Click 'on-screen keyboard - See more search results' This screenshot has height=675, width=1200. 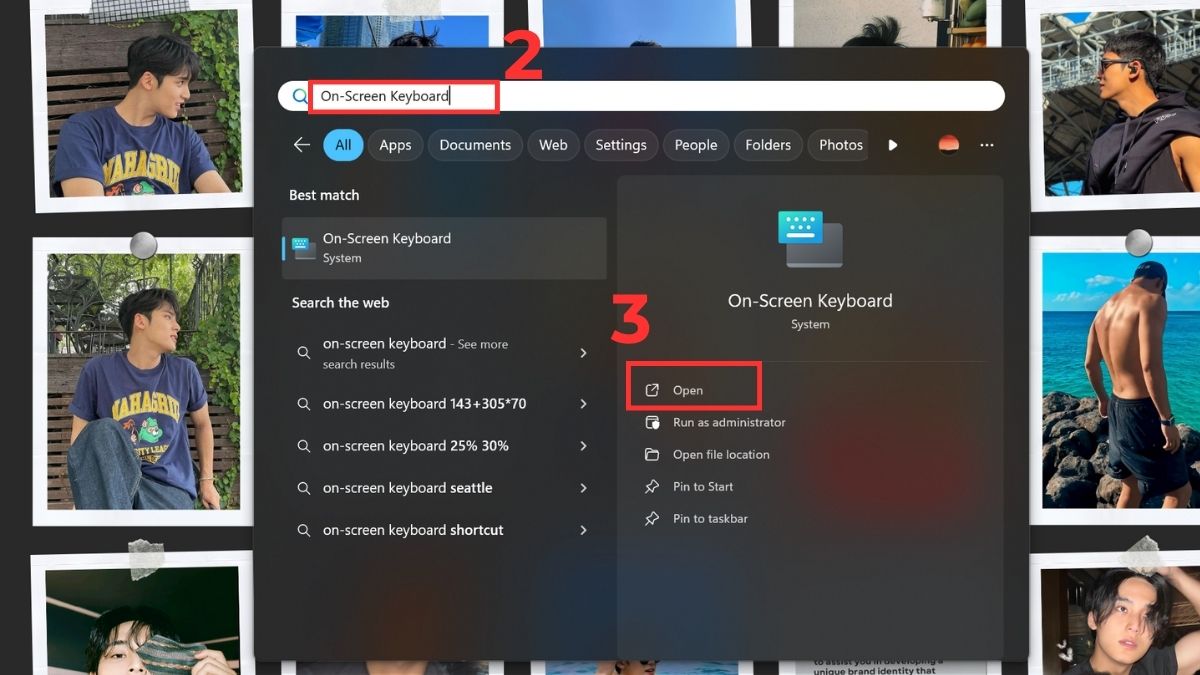444,353
